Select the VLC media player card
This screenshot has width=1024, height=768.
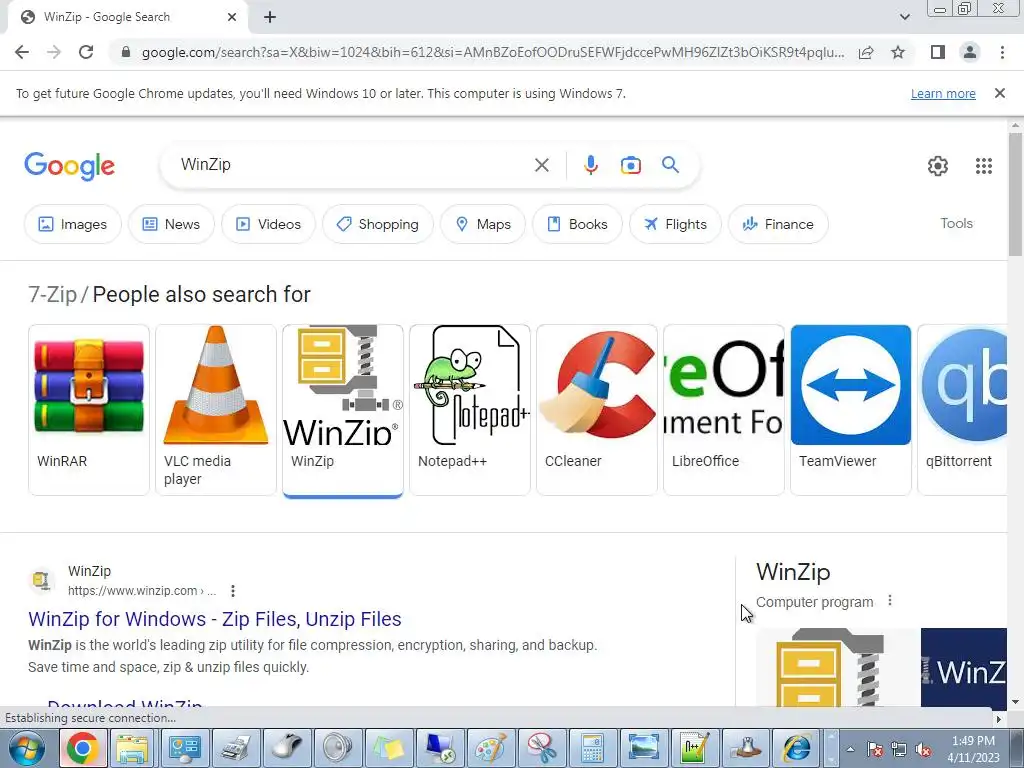click(216, 409)
